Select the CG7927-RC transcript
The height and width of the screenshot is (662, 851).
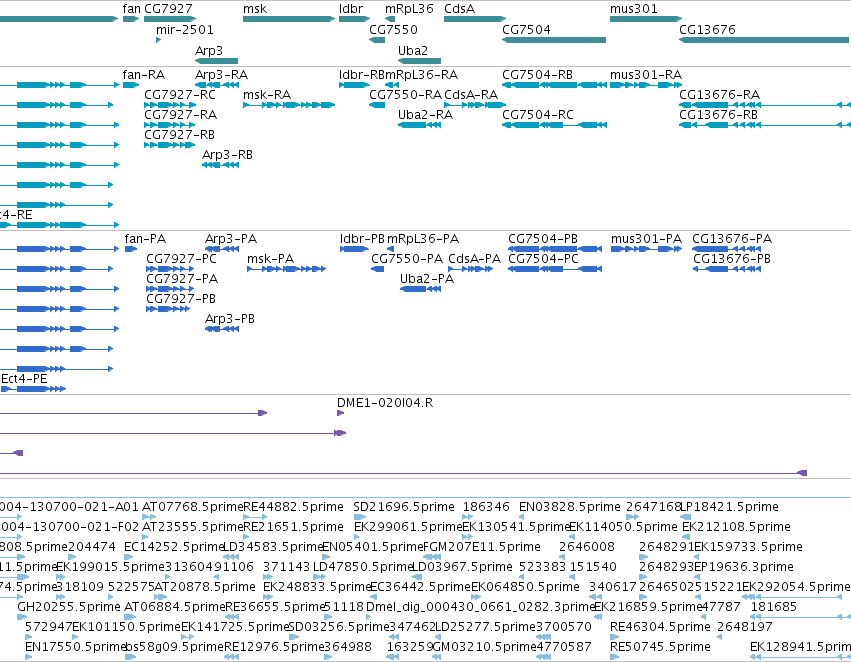(170, 105)
